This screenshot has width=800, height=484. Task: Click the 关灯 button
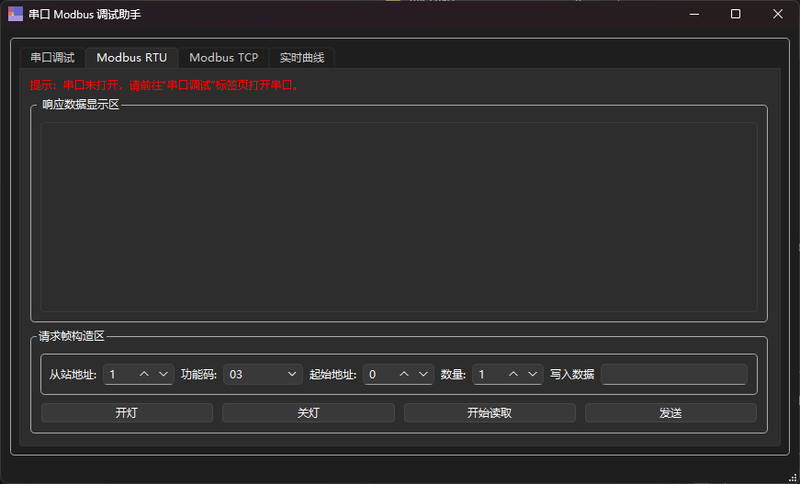pos(308,413)
